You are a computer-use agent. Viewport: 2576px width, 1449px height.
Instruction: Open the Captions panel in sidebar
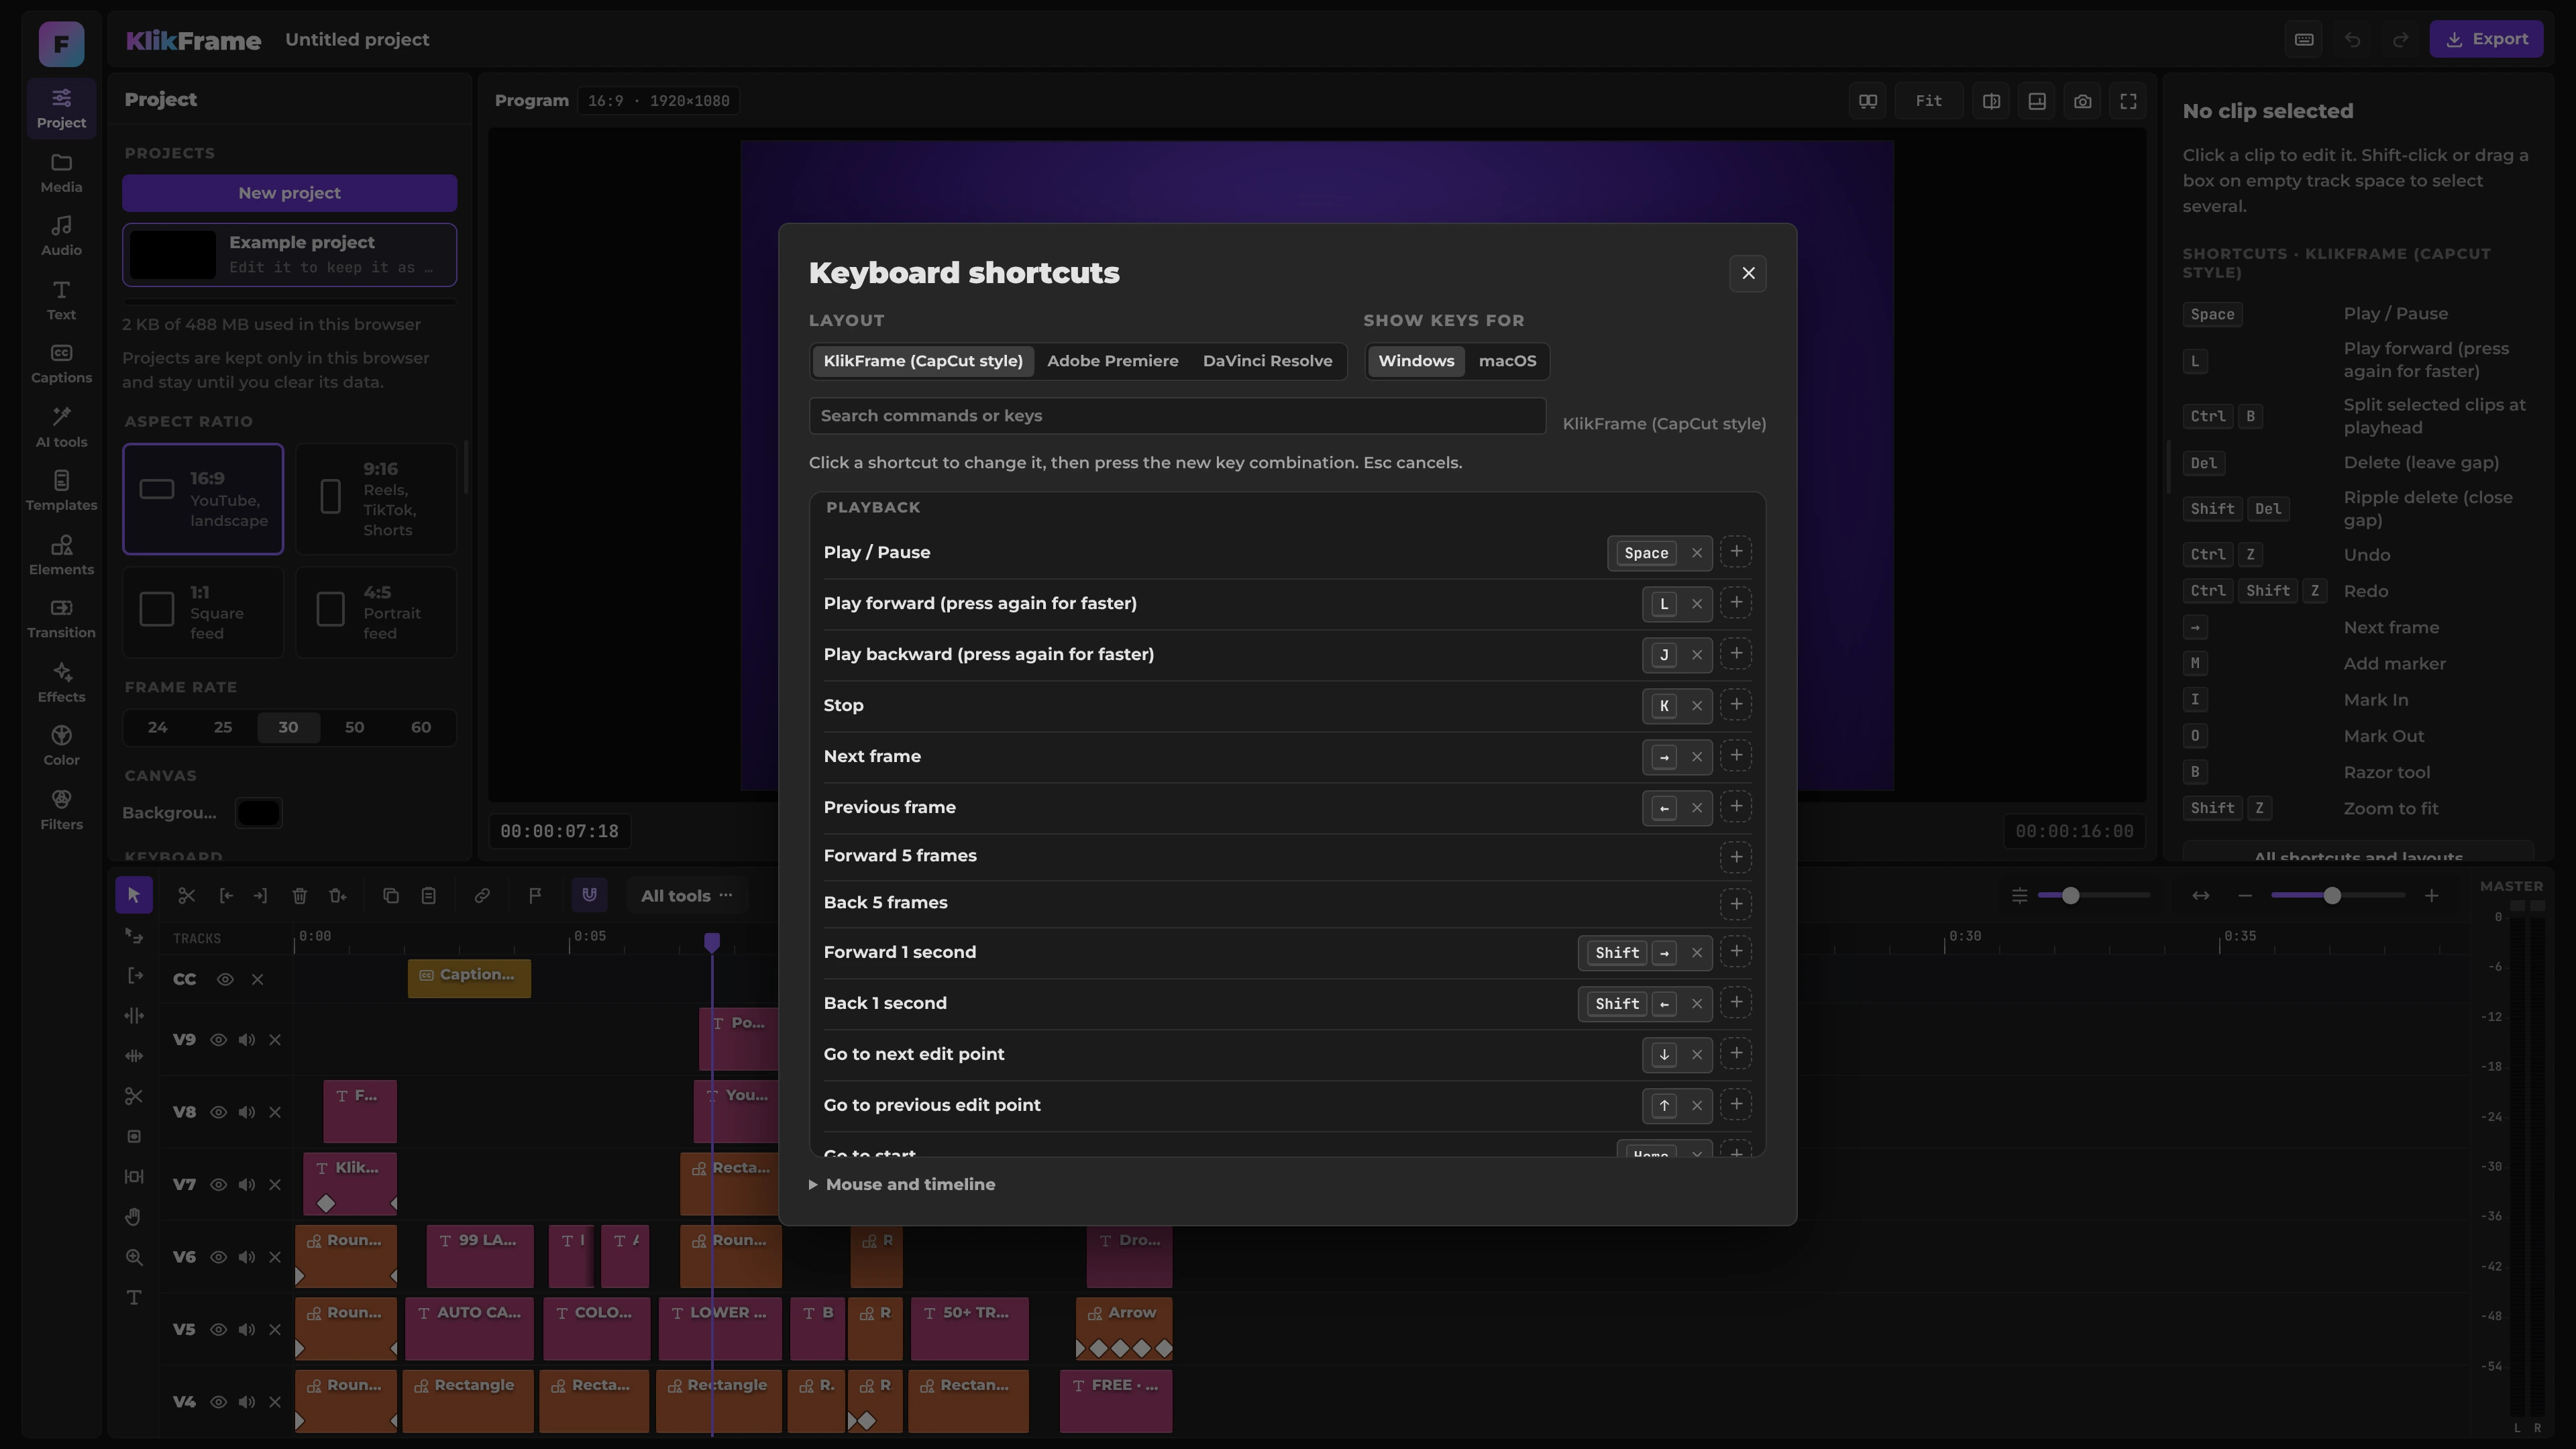(61, 364)
